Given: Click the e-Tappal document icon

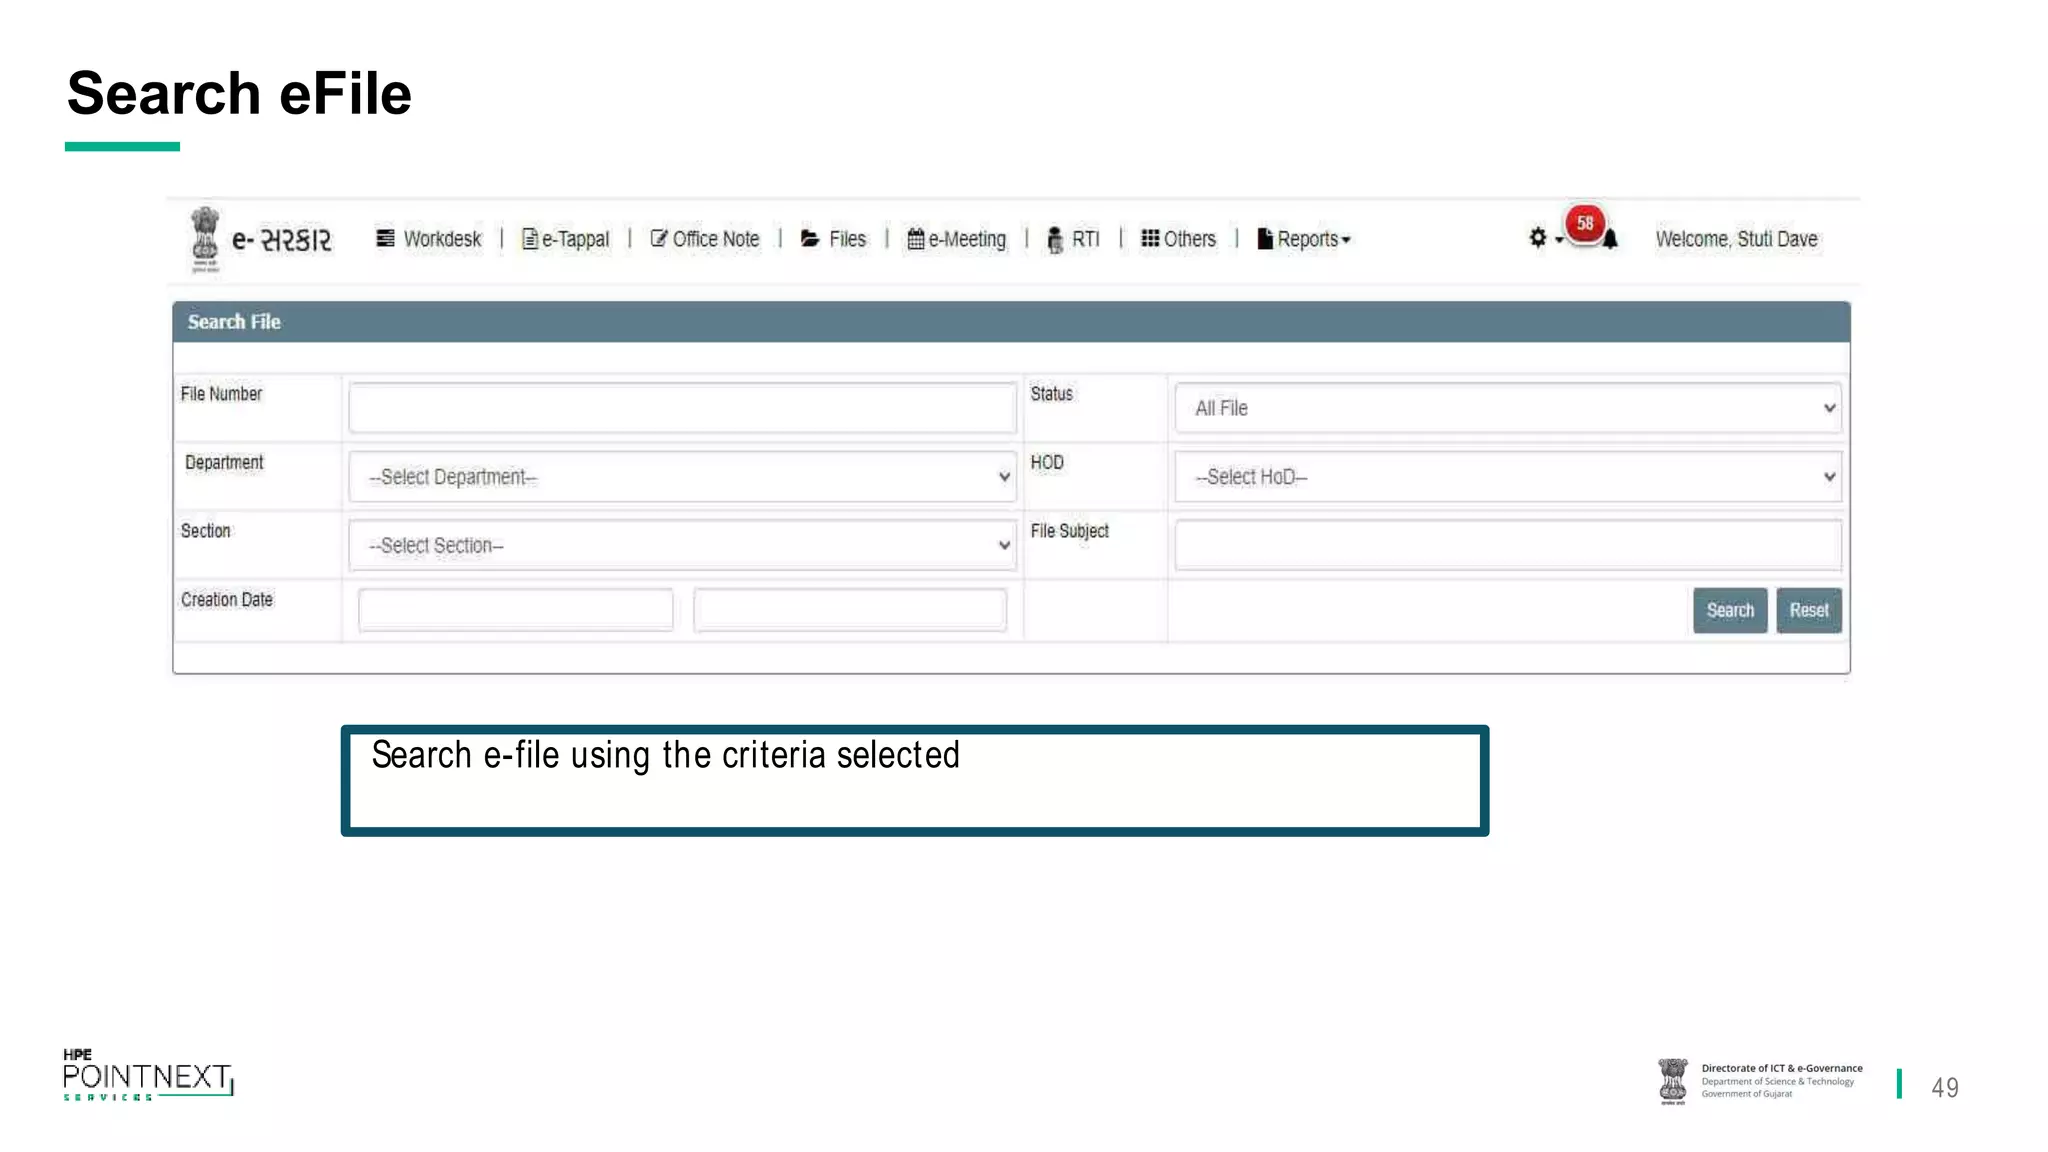Looking at the screenshot, I should click(530, 239).
